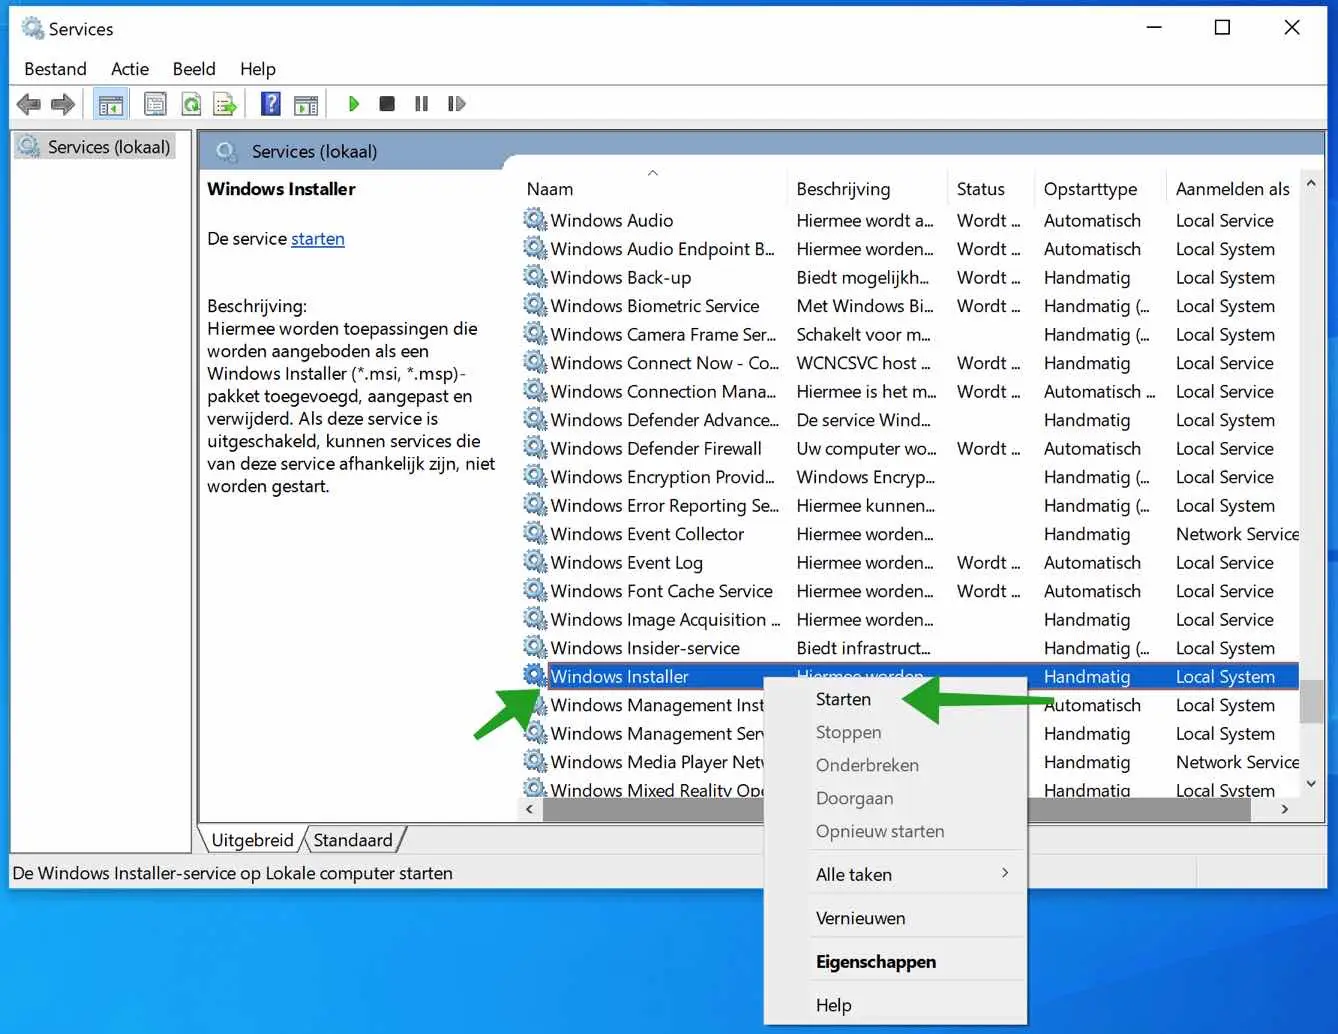Click the vertical scrollbar down arrow
This screenshot has height=1034, width=1338.
click(1311, 784)
